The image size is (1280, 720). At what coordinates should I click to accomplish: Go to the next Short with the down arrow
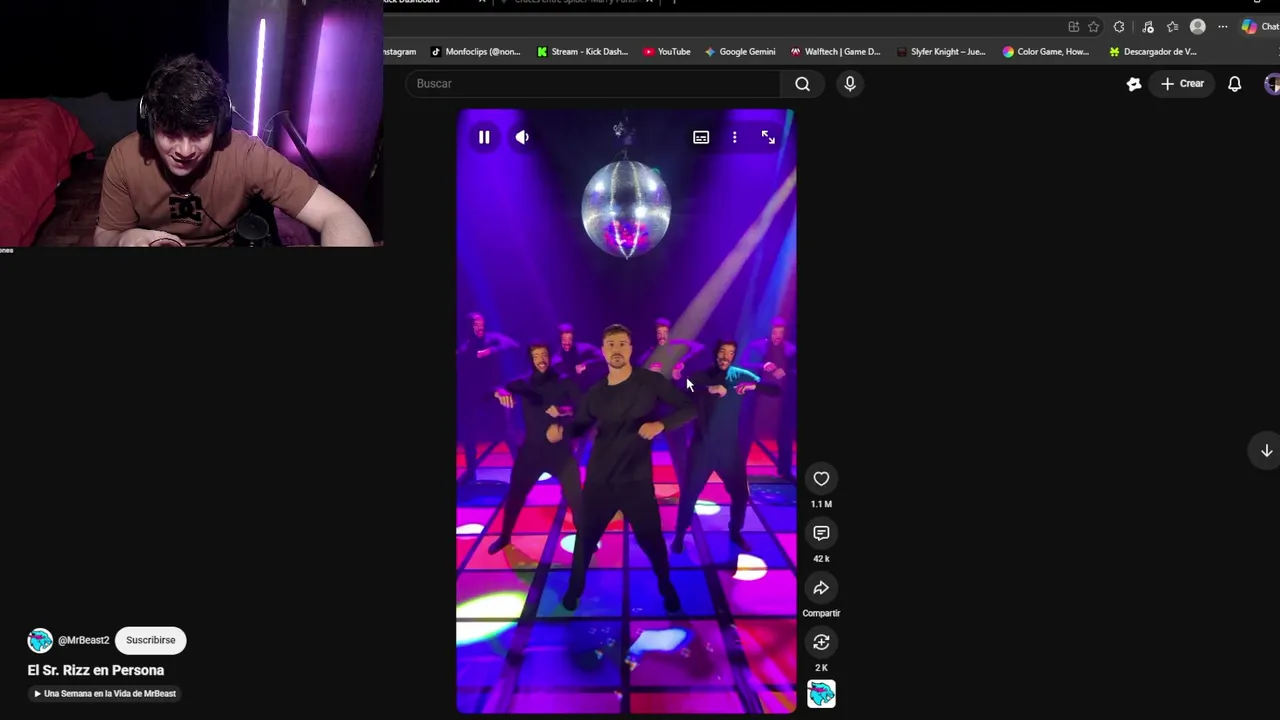pyautogui.click(x=1266, y=451)
